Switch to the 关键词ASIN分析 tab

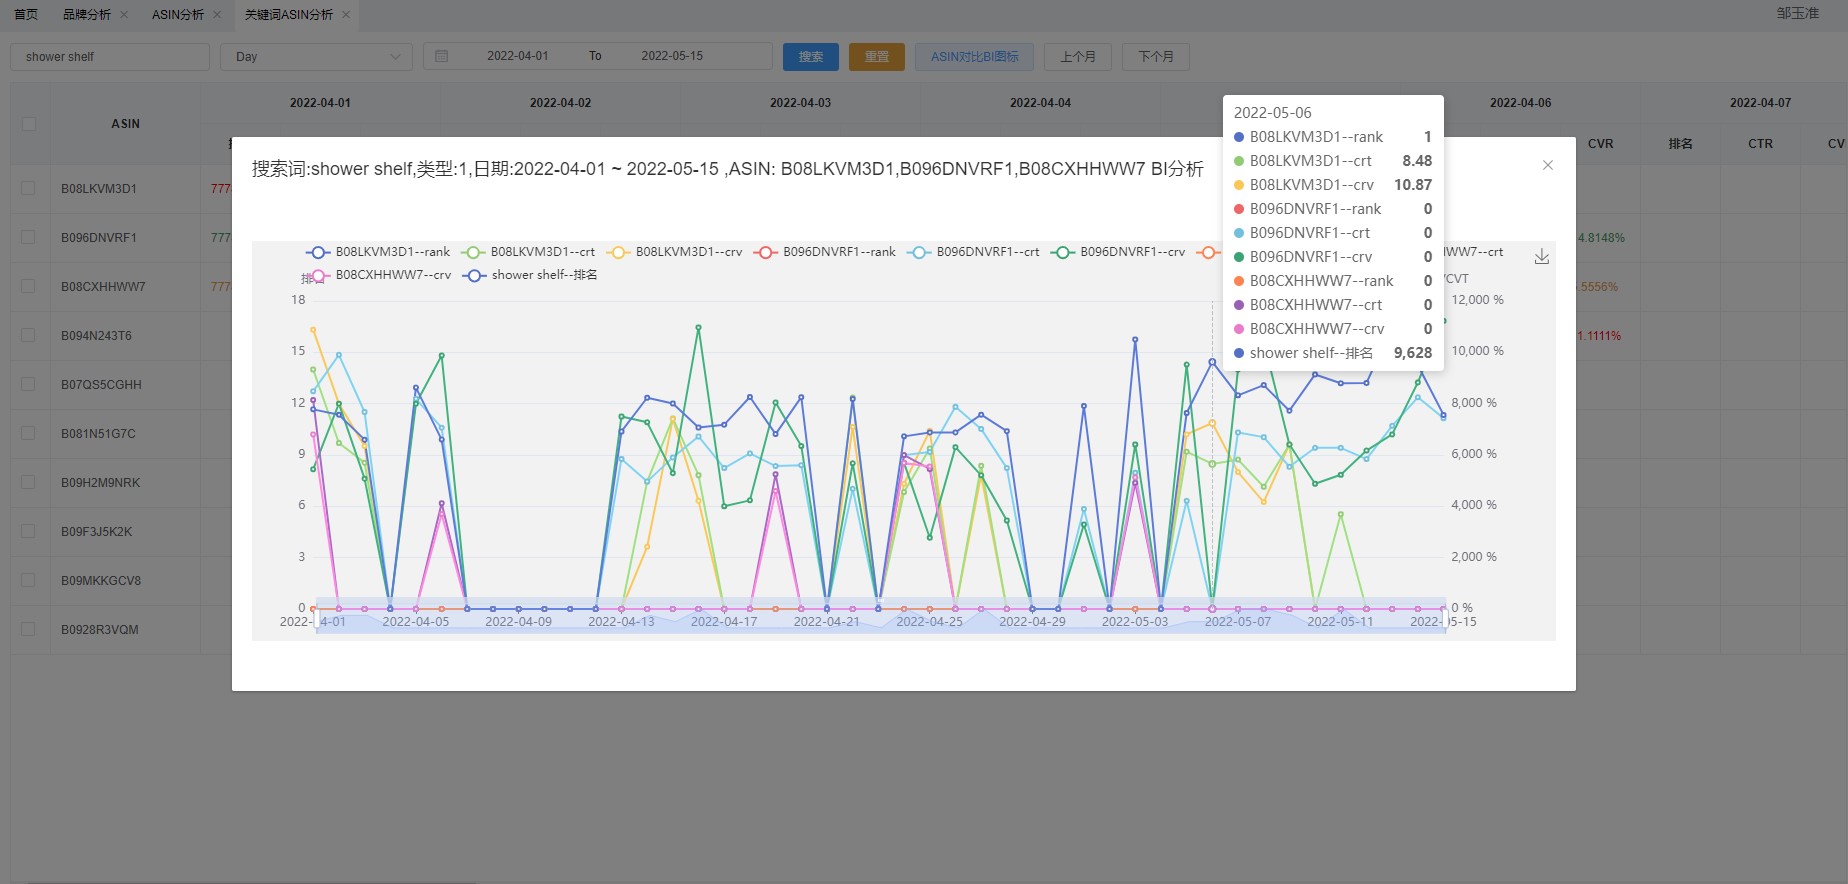[x=289, y=14]
